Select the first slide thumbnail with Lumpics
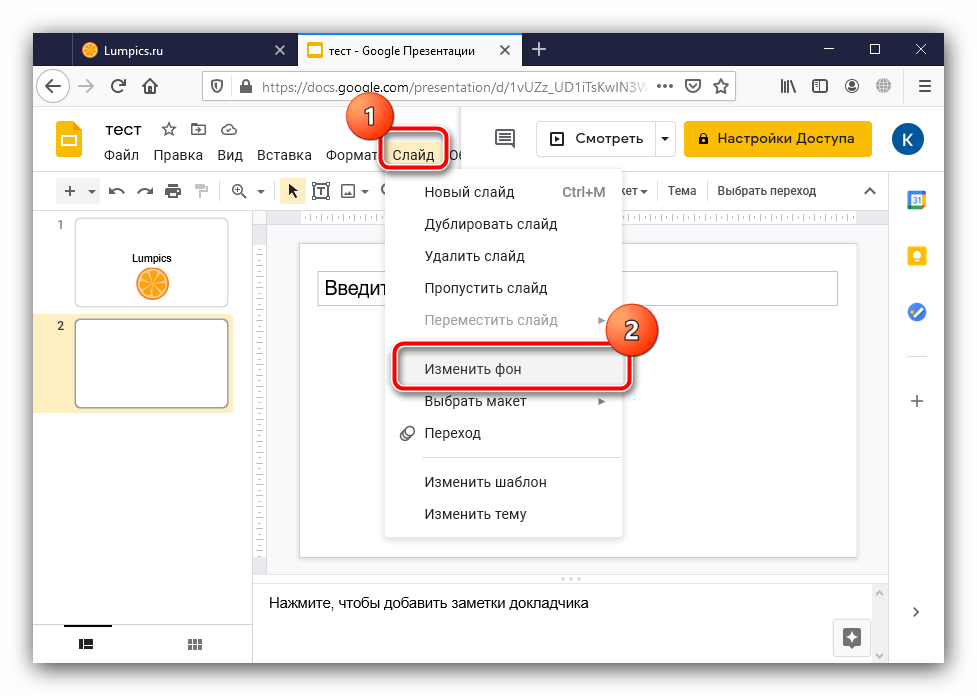Image resolution: width=977 pixels, height=696 pixels. pyautogui.click(x=152, y=263)
